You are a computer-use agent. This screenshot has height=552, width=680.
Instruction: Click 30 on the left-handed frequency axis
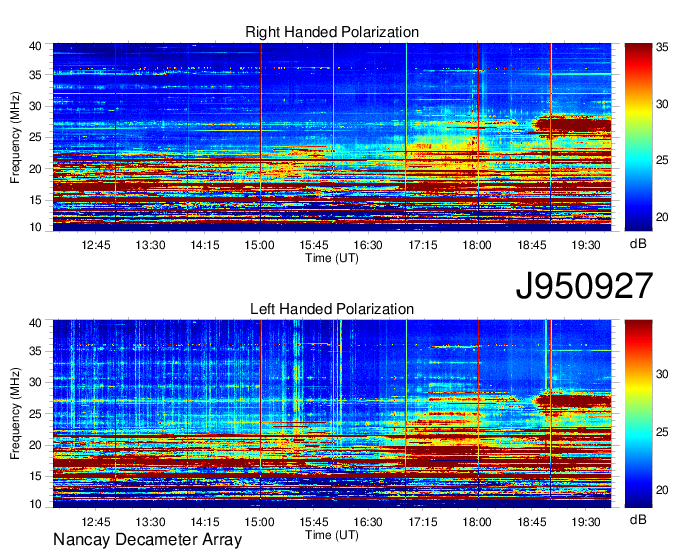(35, 382)
